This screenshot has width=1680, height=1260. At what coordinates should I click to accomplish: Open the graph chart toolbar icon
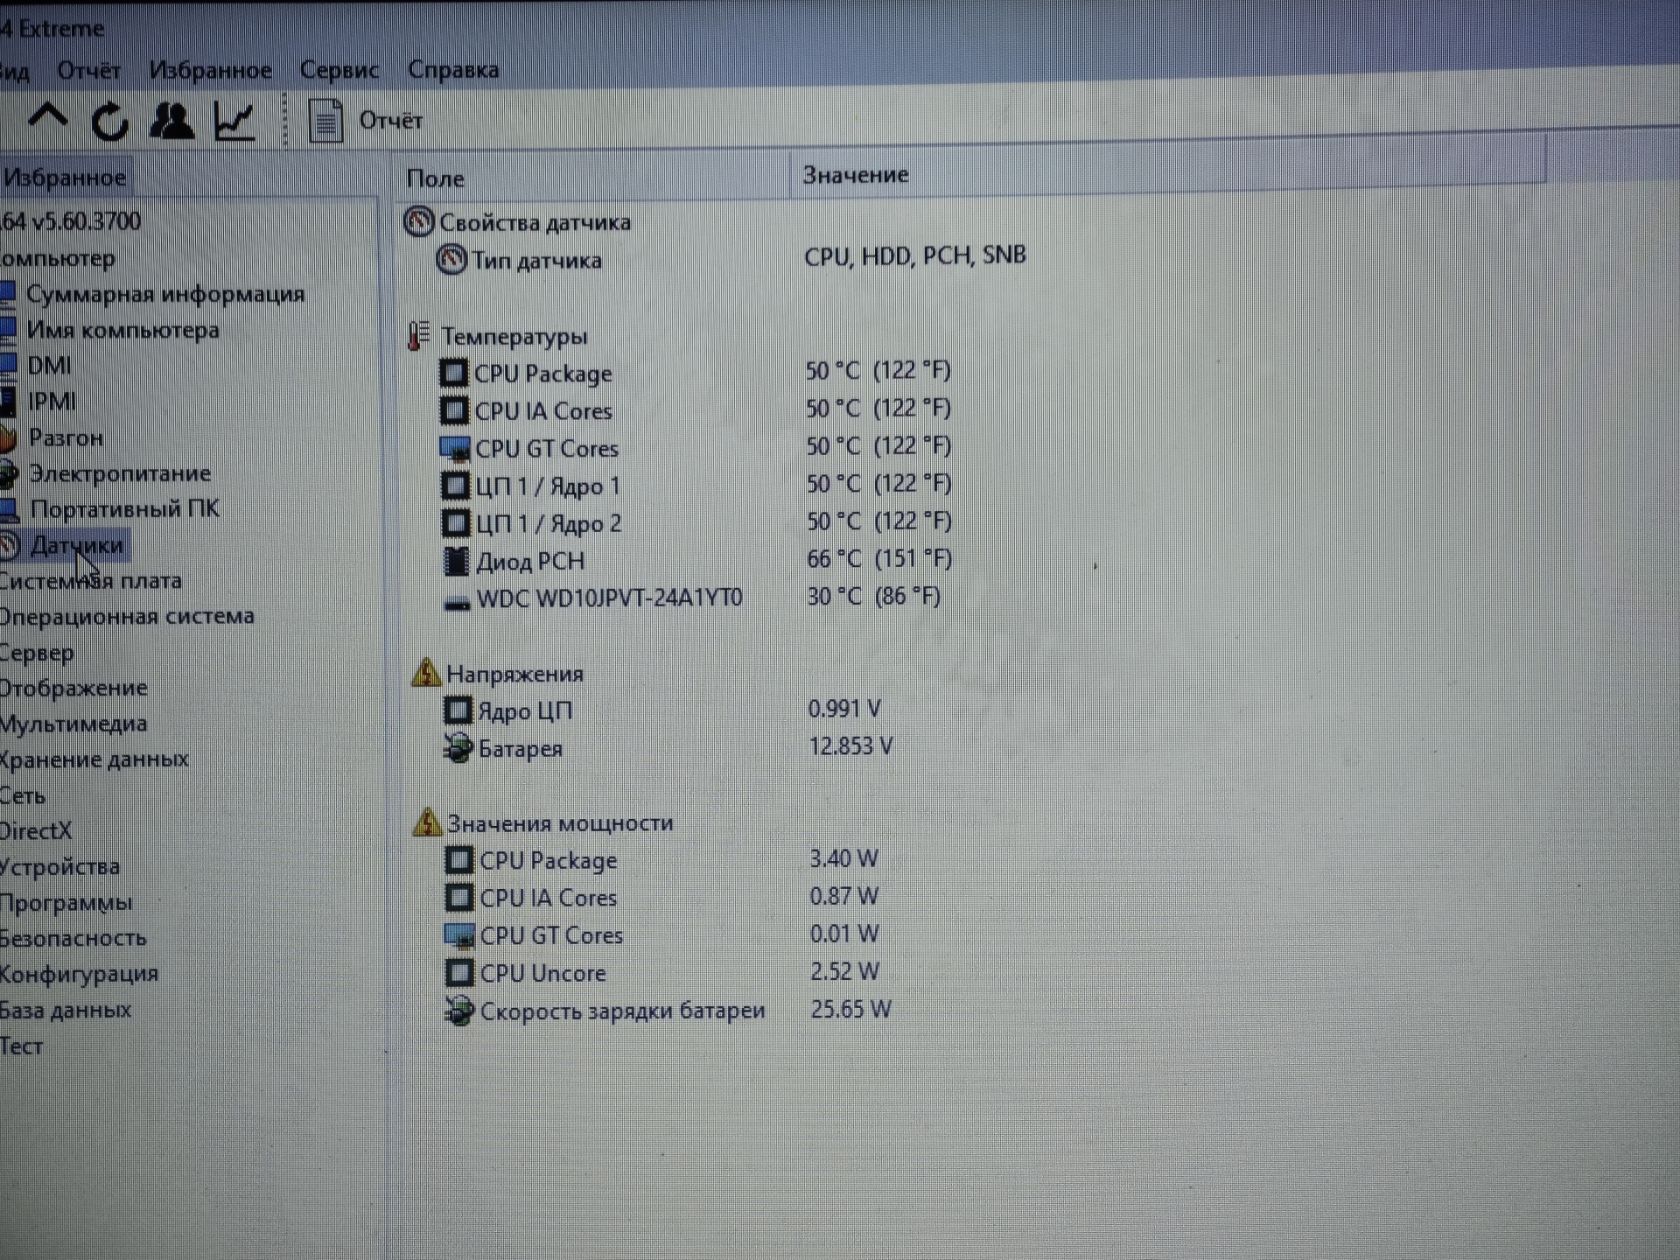pyautogui.click(x=235, y=121)
